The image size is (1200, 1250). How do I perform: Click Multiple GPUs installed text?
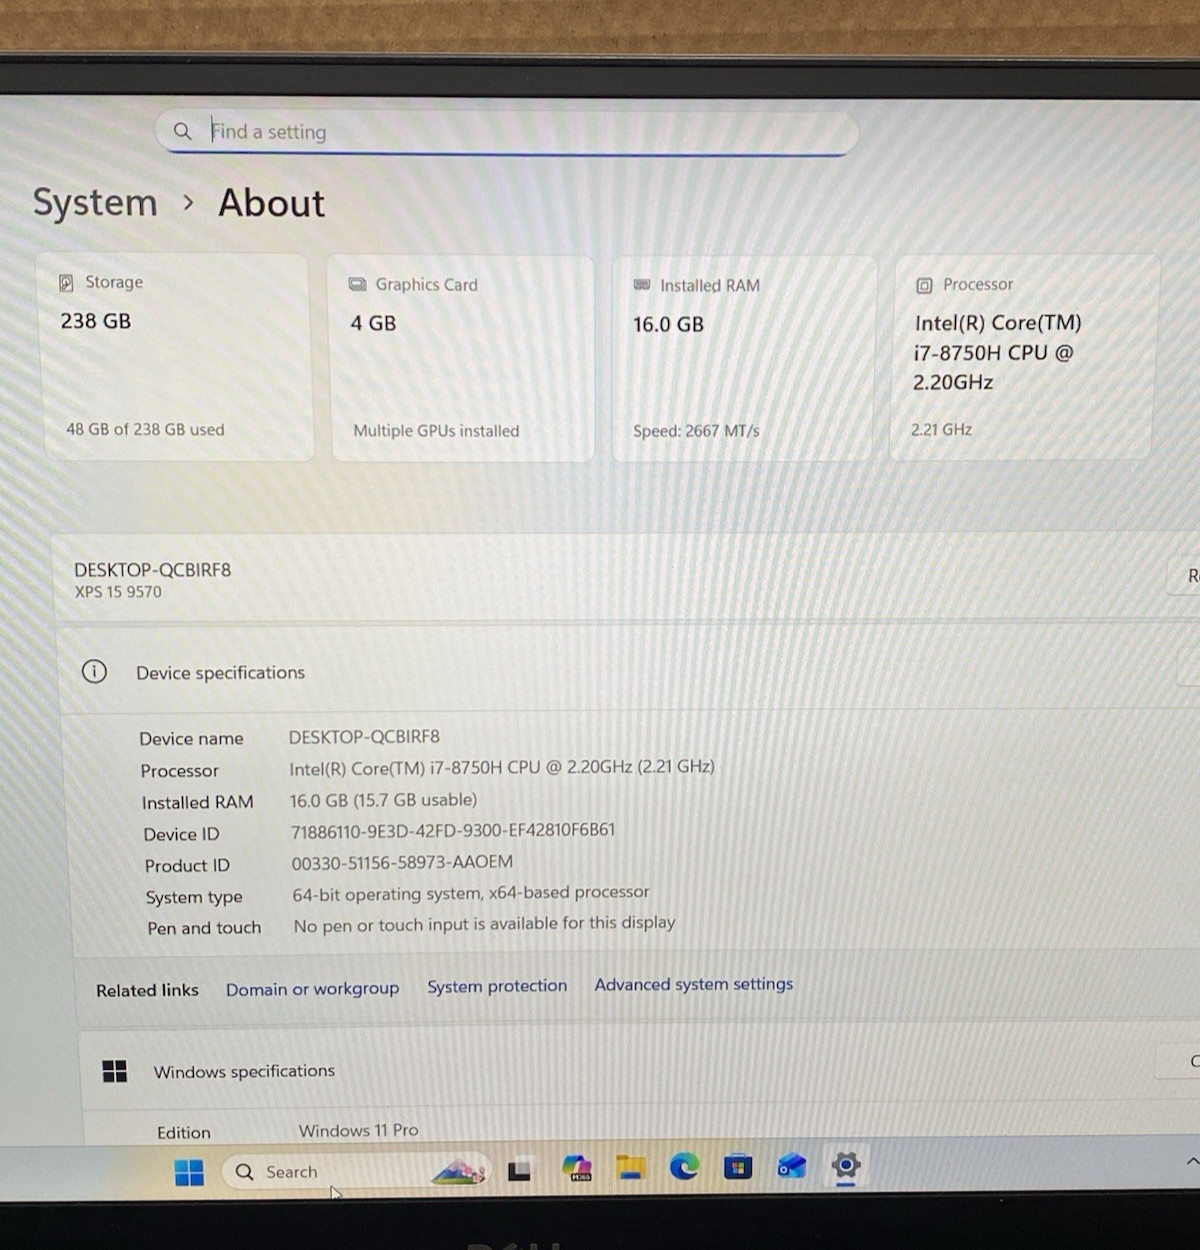coord(436,431)
